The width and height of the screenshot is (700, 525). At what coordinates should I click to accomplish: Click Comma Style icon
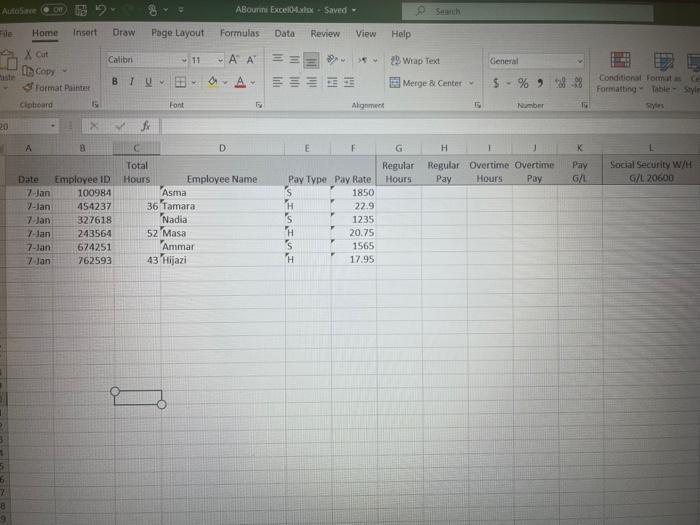pos(540,83)
